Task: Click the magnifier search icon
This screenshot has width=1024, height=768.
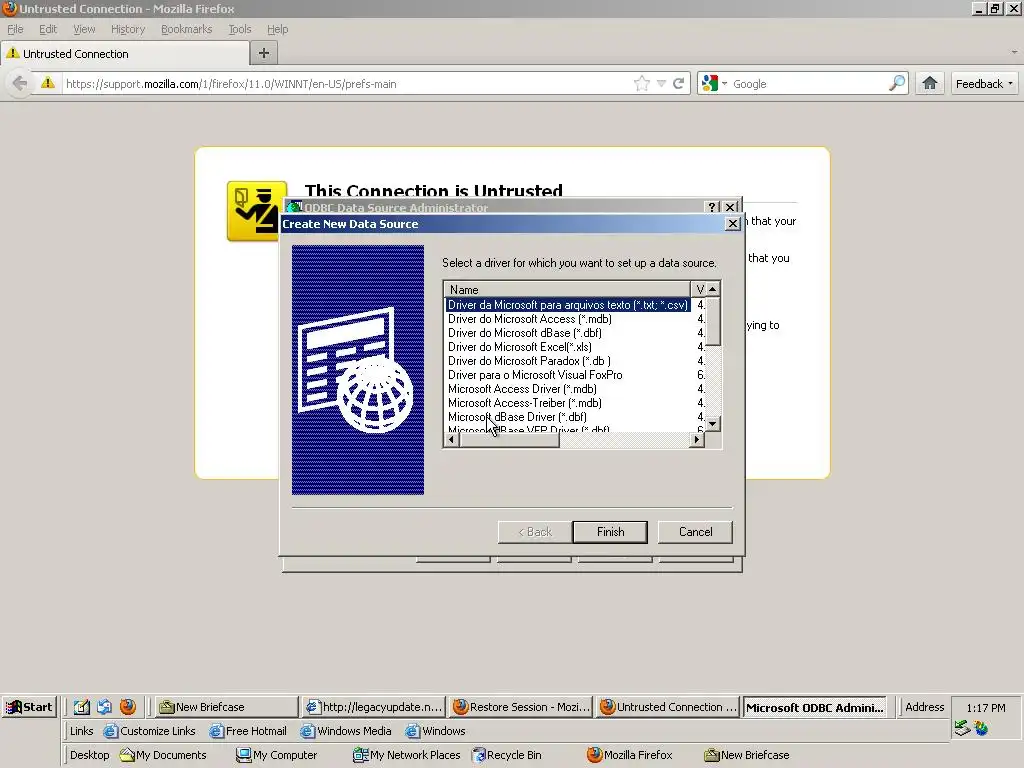Action: [897, 83]
